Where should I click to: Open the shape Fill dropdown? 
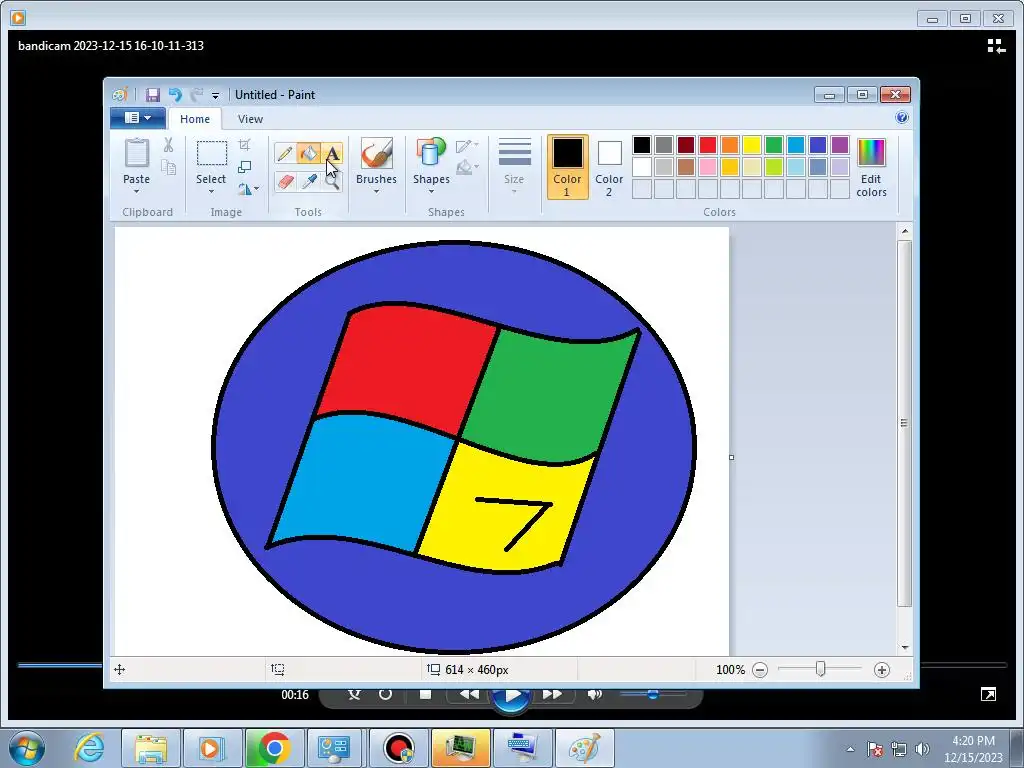click(467, 167)
